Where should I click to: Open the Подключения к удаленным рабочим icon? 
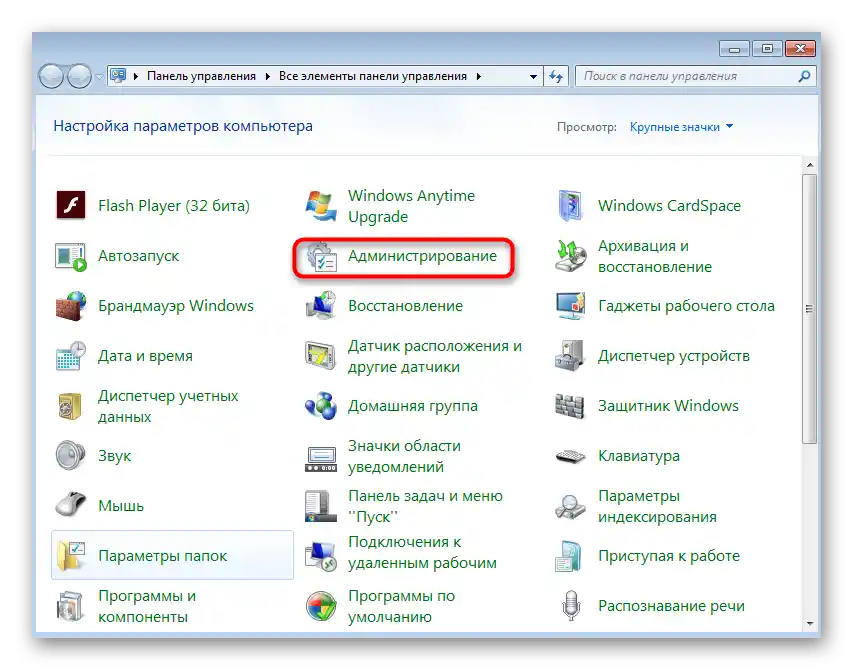coord(320,556)
